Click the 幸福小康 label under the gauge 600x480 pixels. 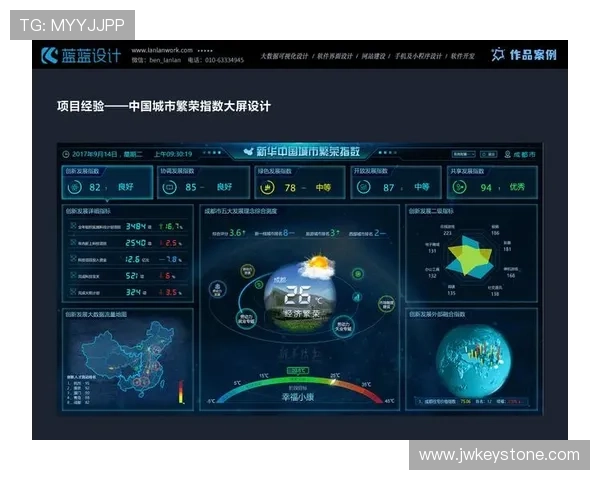pos(298,397)
